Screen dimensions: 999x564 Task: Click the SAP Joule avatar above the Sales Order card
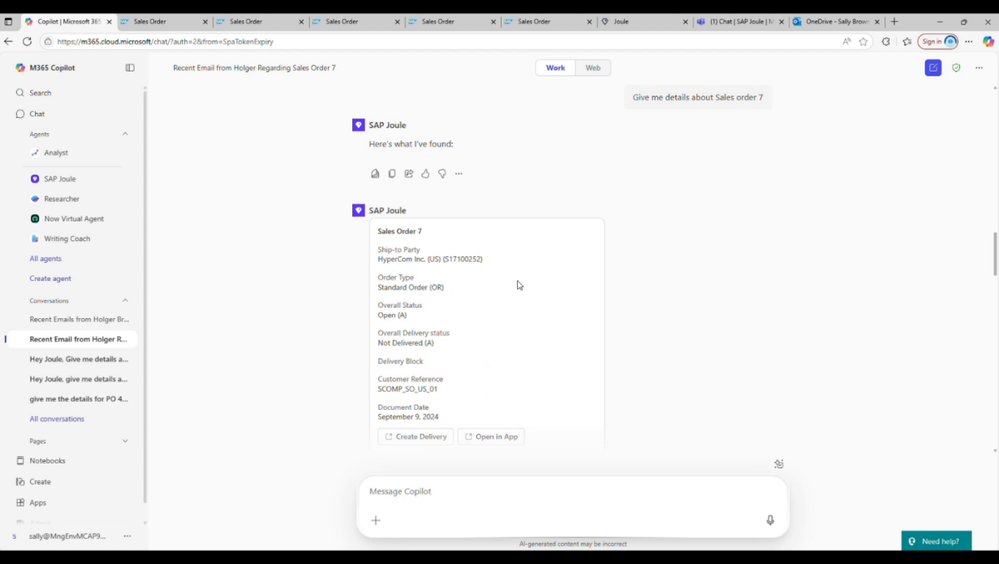pyautogui.click(x=359, y=210)
